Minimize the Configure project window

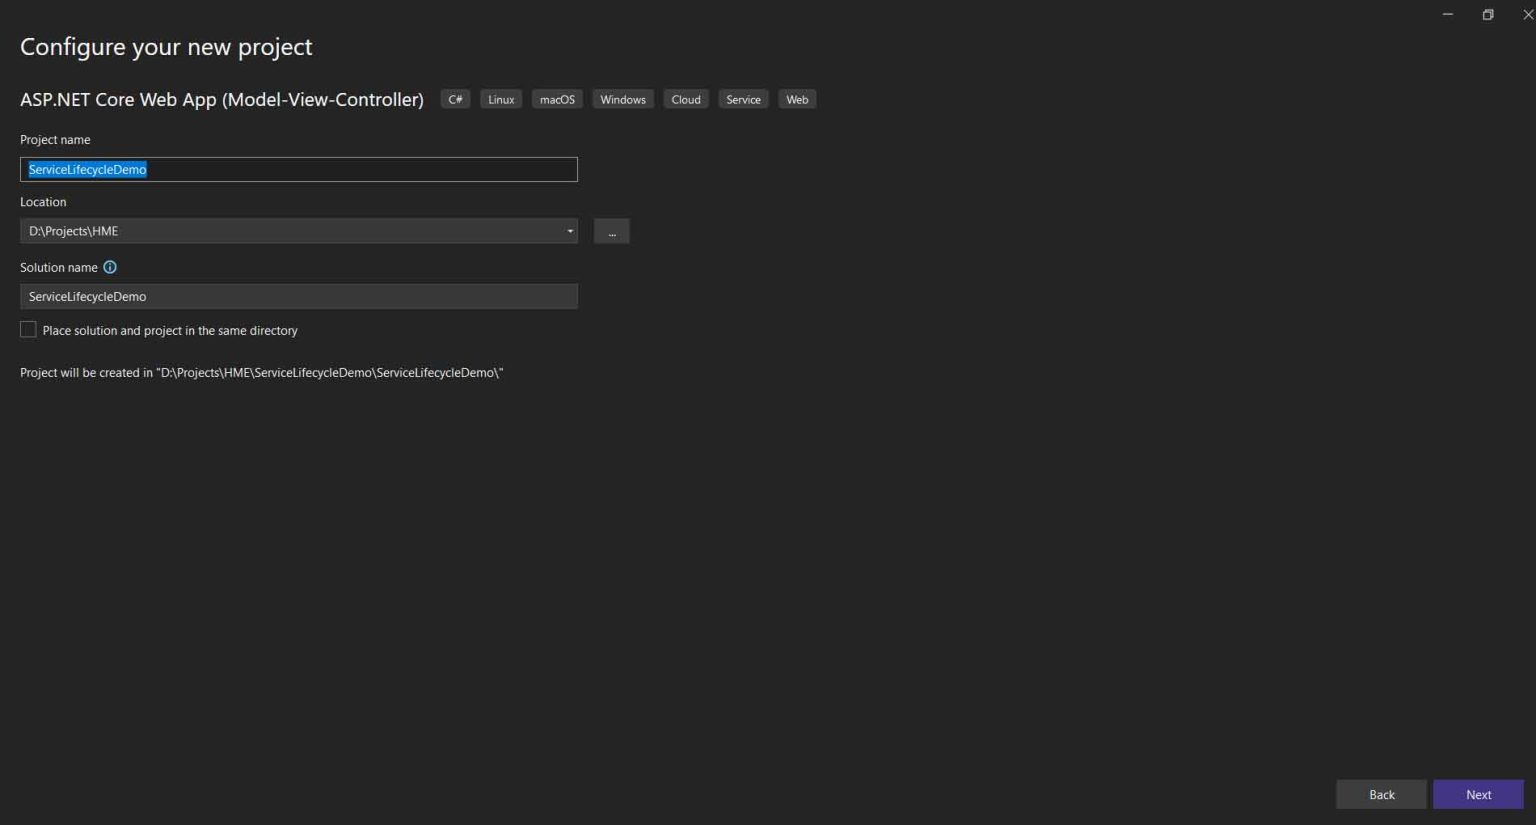[1447, 14]
